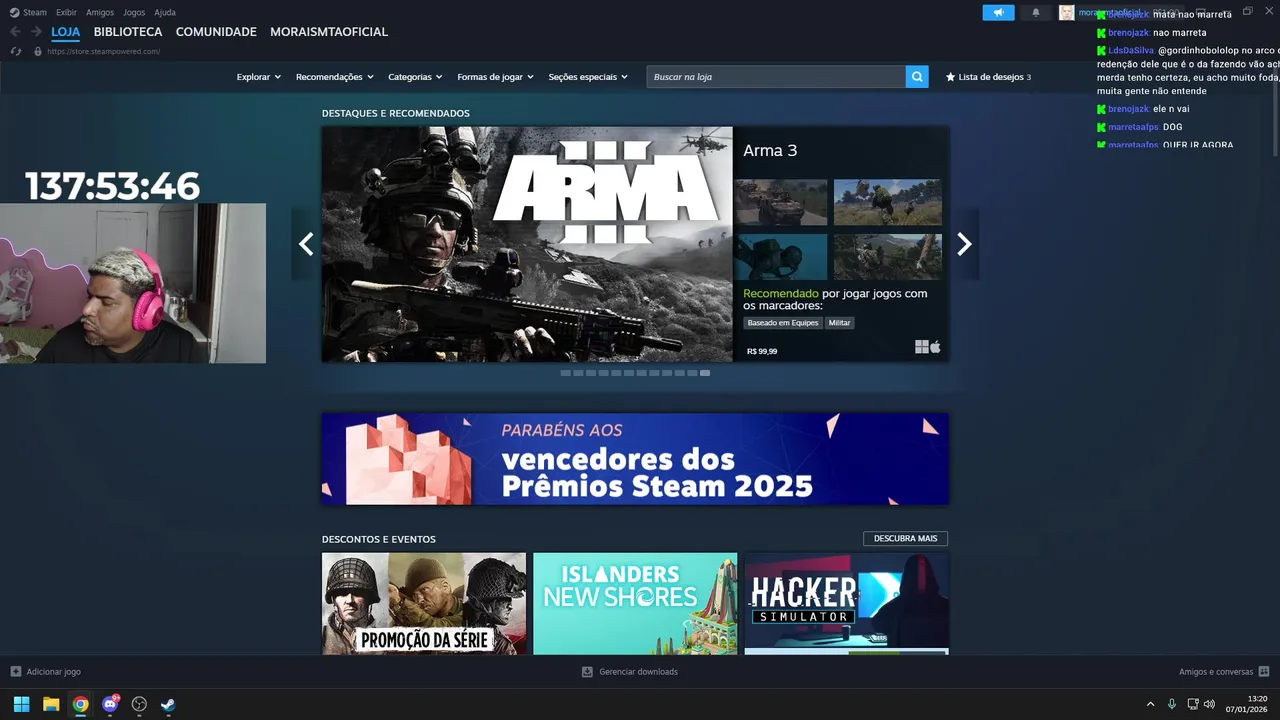This screenshot has width=1280, height=720.
Task: Switch to the COMUNIDADE tab
Action: (x=216, y=32)
